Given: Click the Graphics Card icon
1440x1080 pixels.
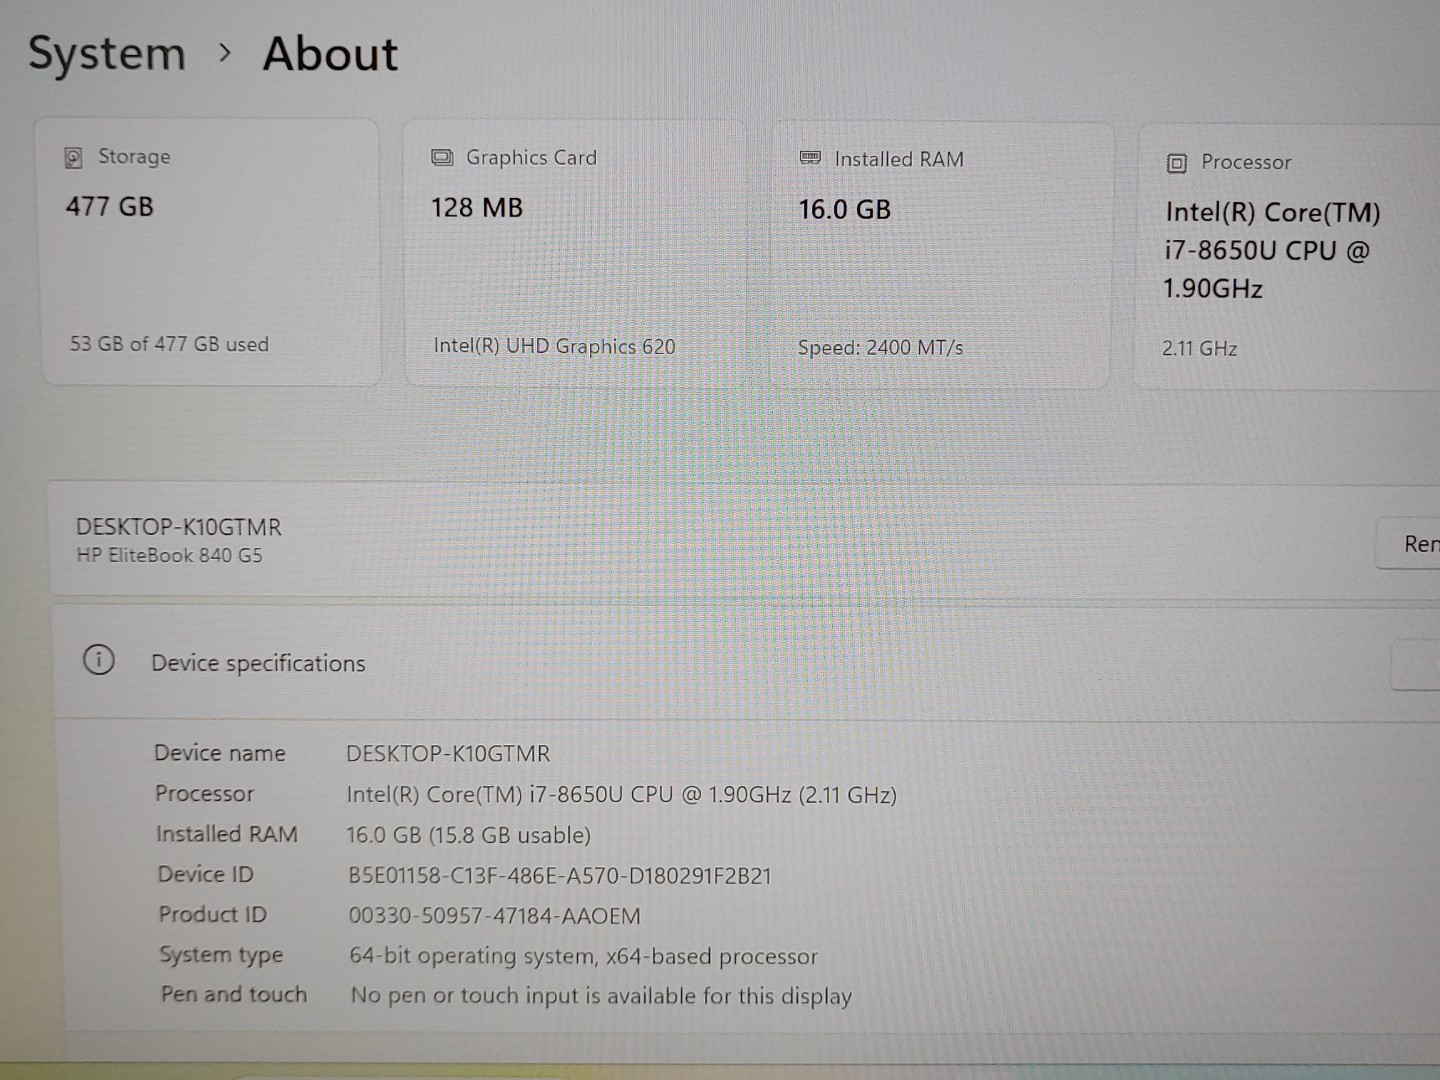Looking at the screenshot, I should pos(442,158).
